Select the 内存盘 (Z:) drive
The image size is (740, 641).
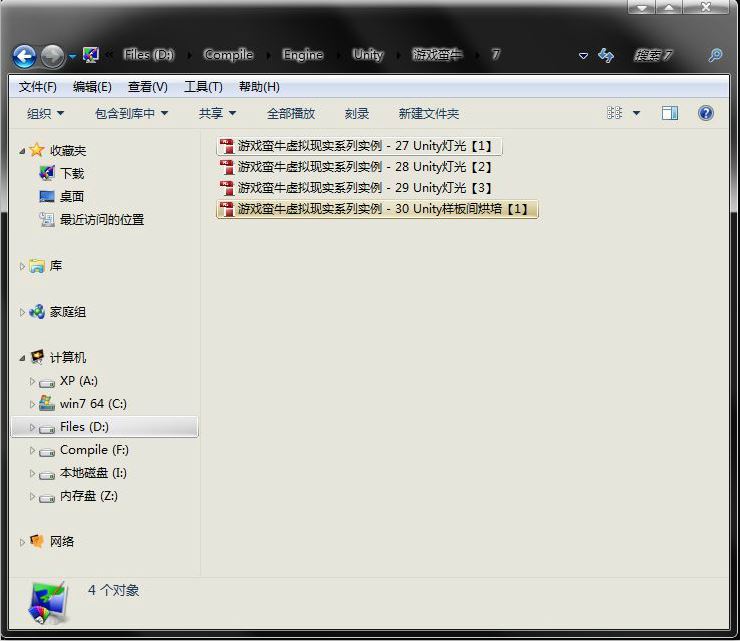coord(89,496)
